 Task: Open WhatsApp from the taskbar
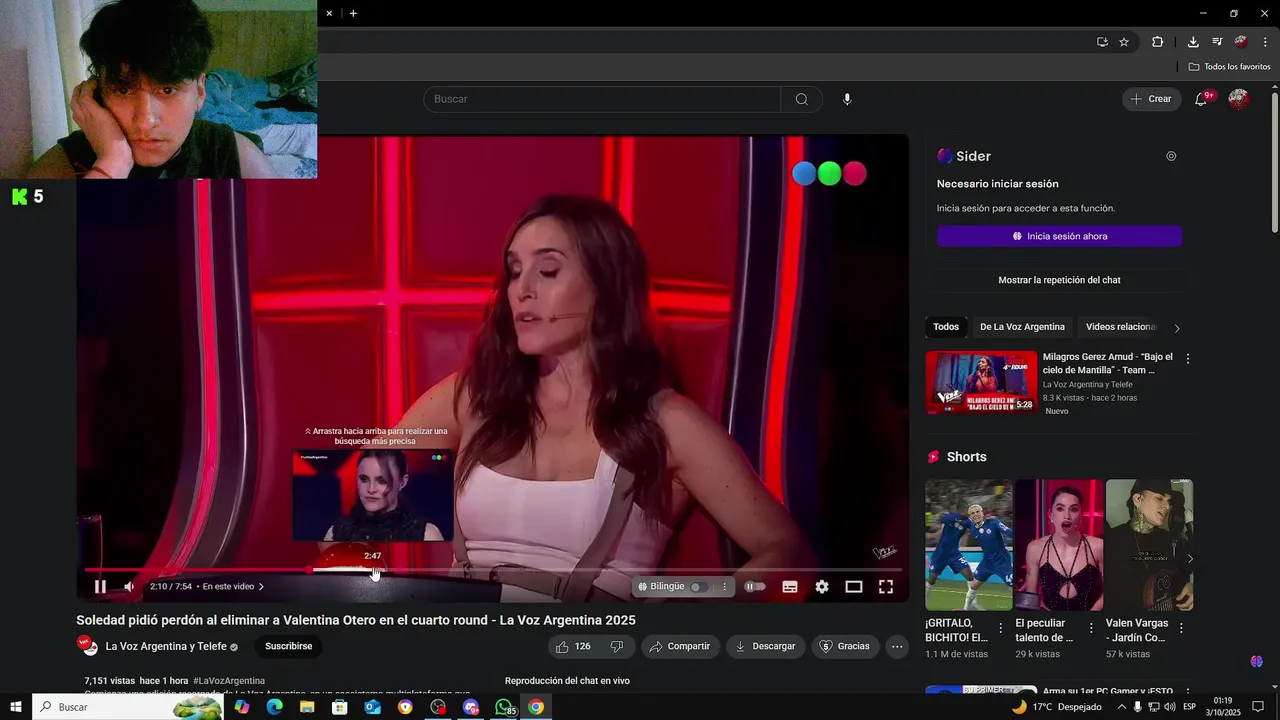[x=504, y=707]
